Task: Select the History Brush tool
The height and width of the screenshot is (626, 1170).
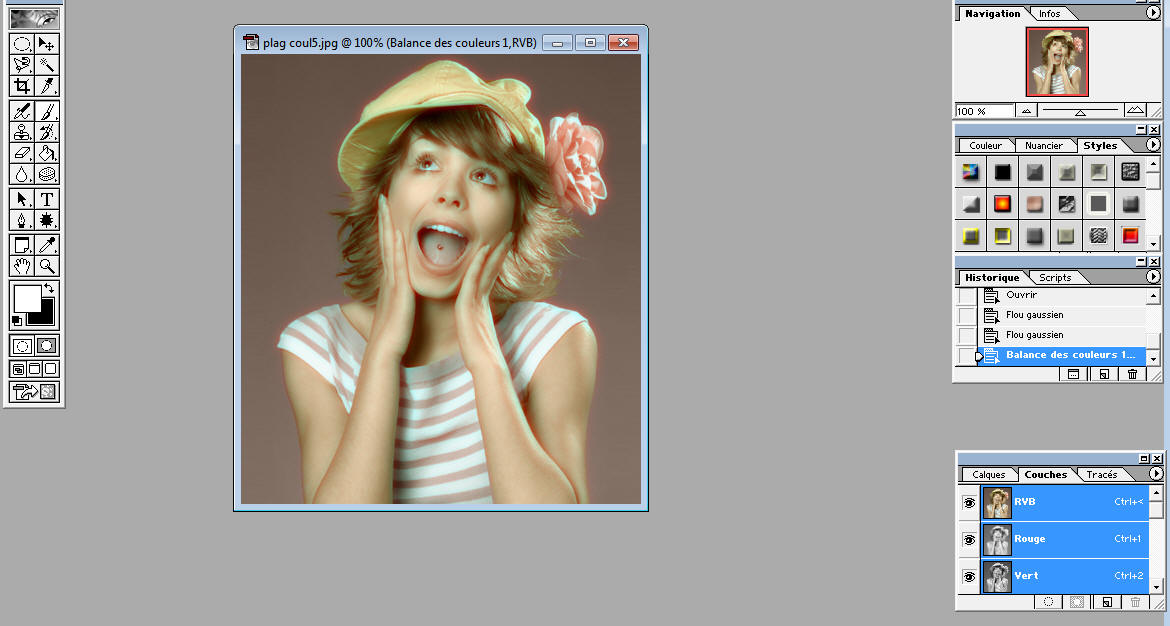Action: point(46,132)
